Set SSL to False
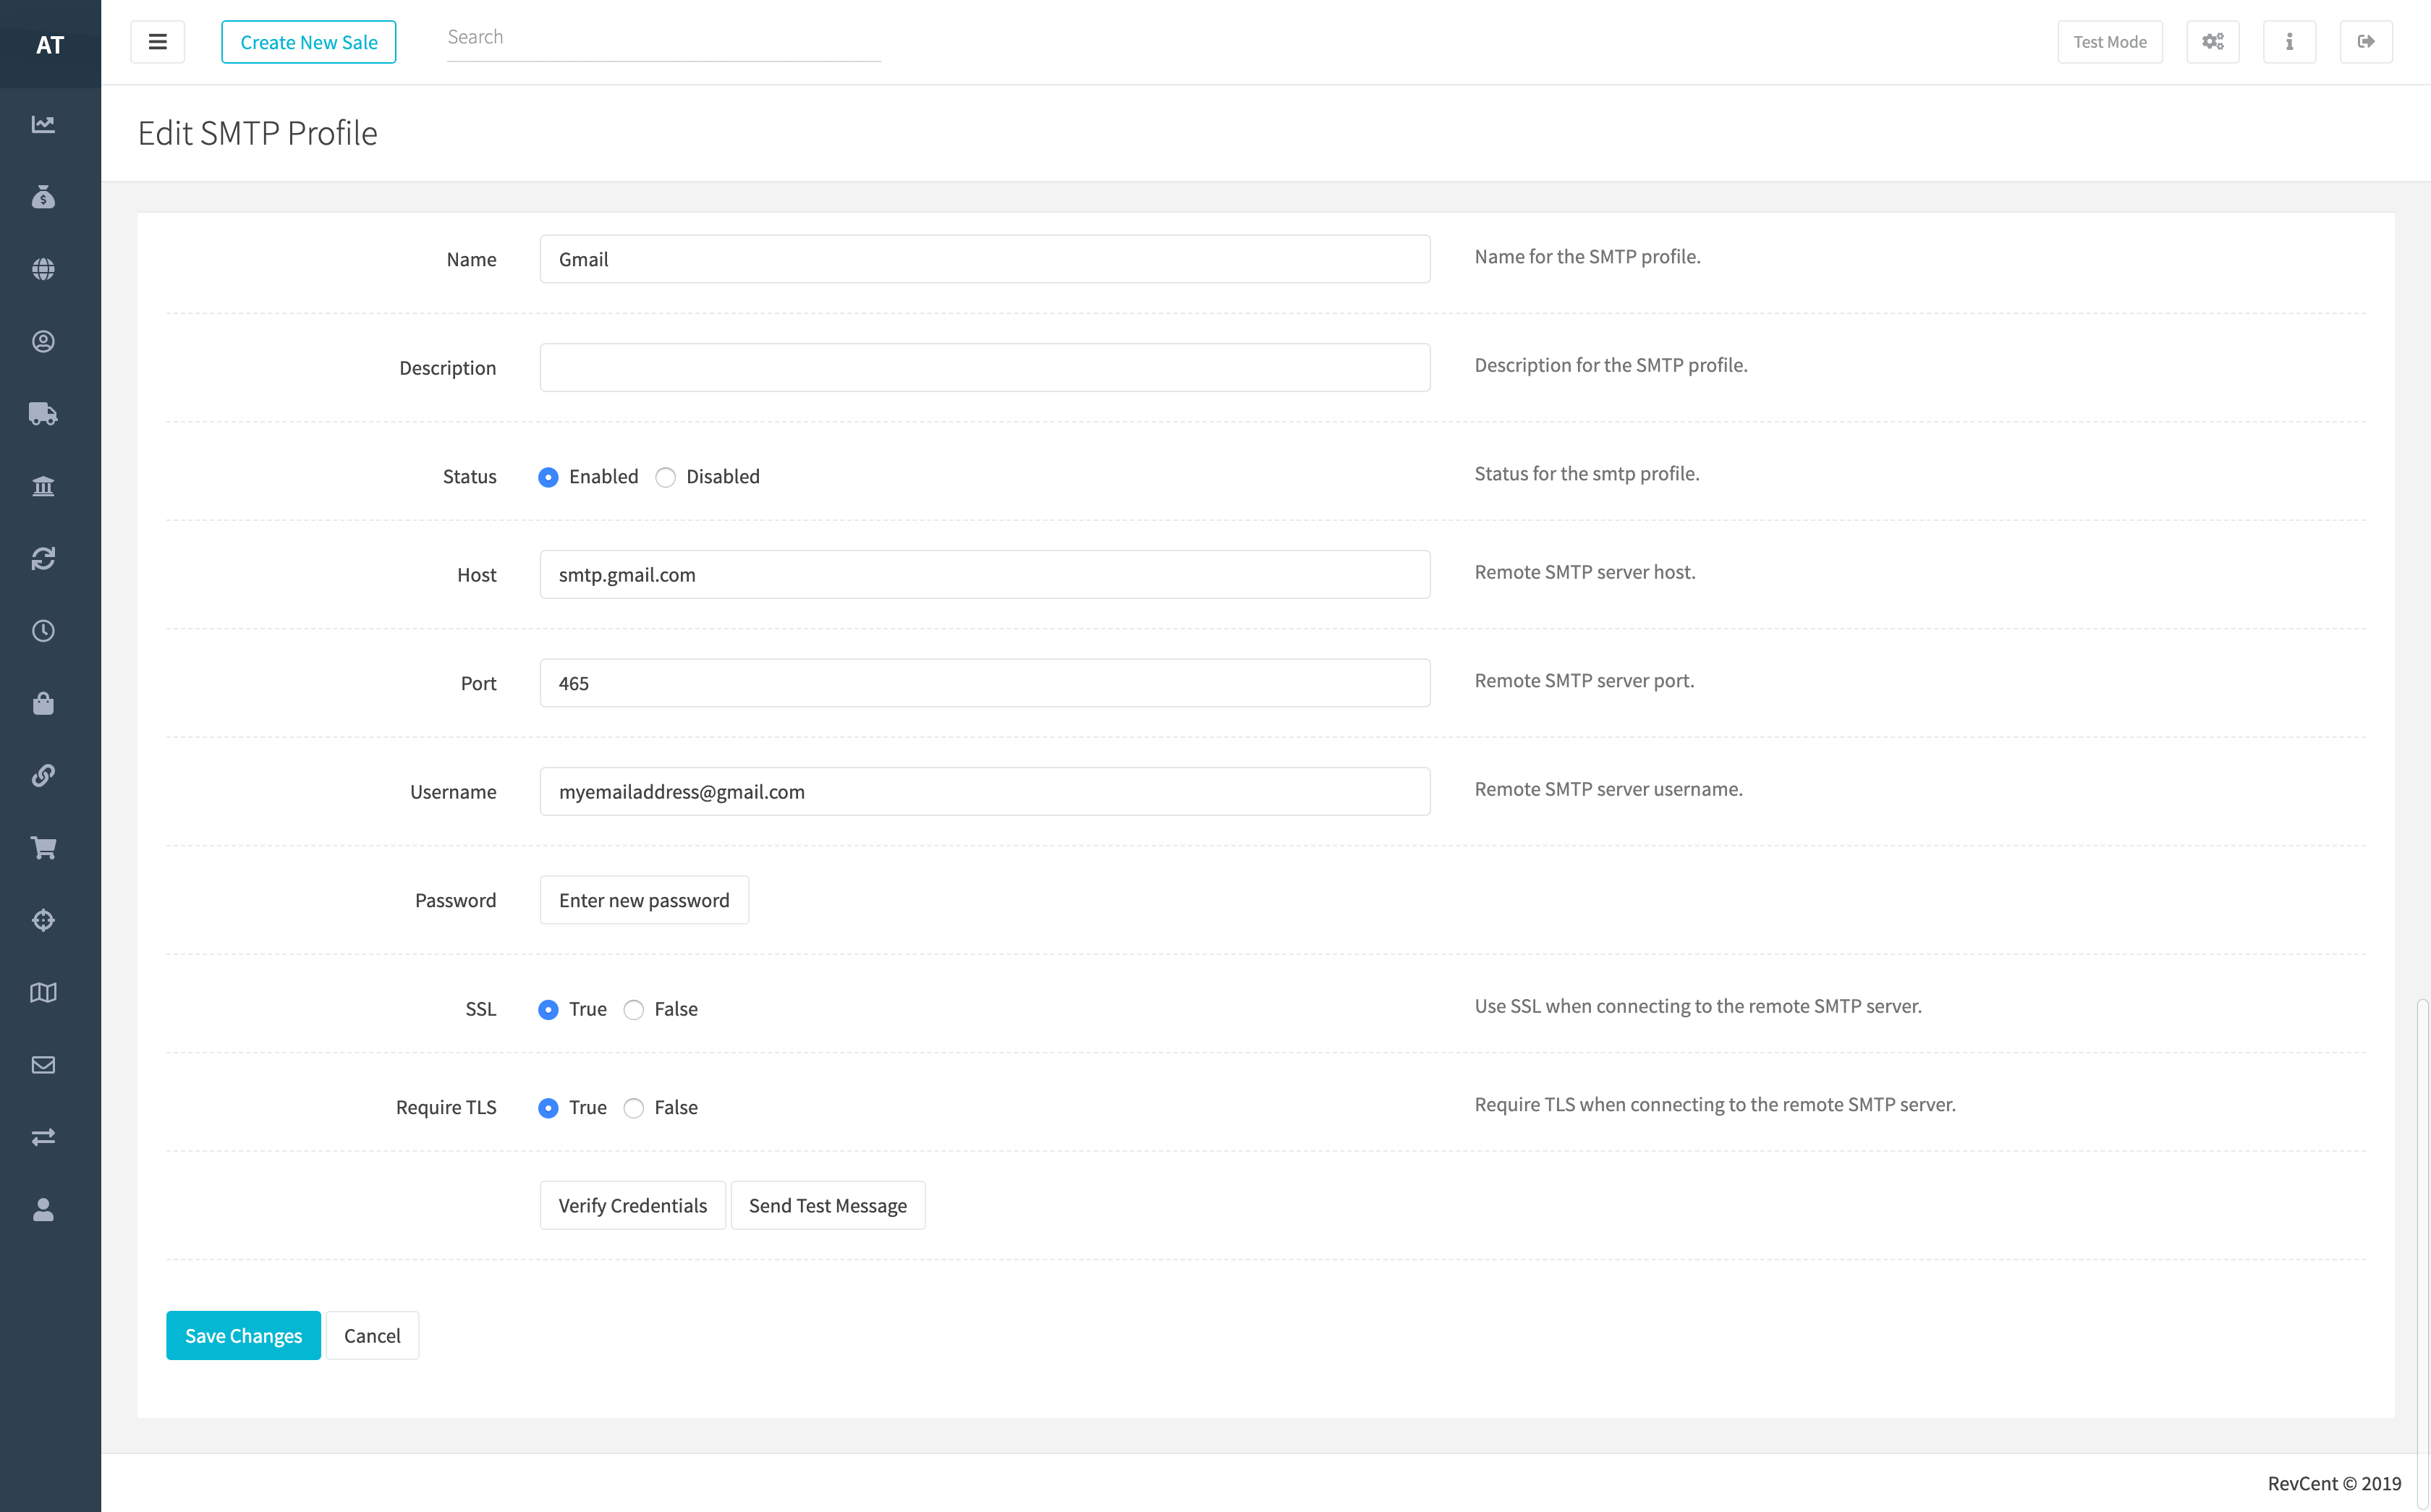2431x1512 pixels. (x=633, y=1010)
